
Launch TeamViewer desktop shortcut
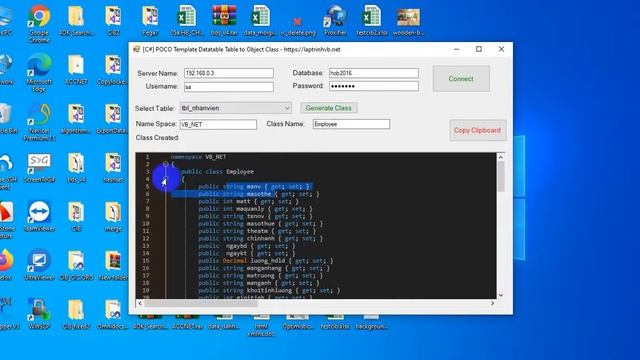[39, 216]
